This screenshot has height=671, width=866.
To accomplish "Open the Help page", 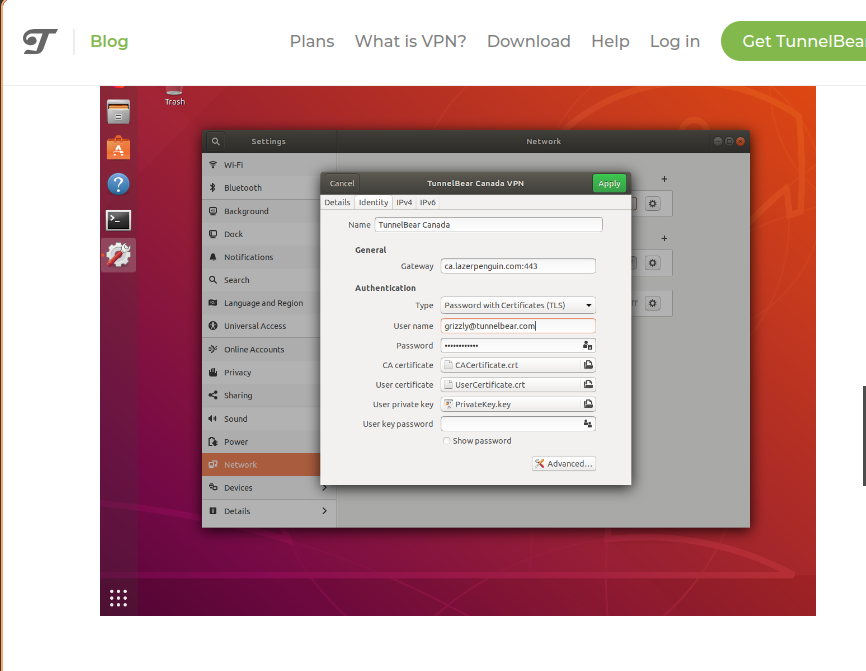I will [x=610, y=41].
